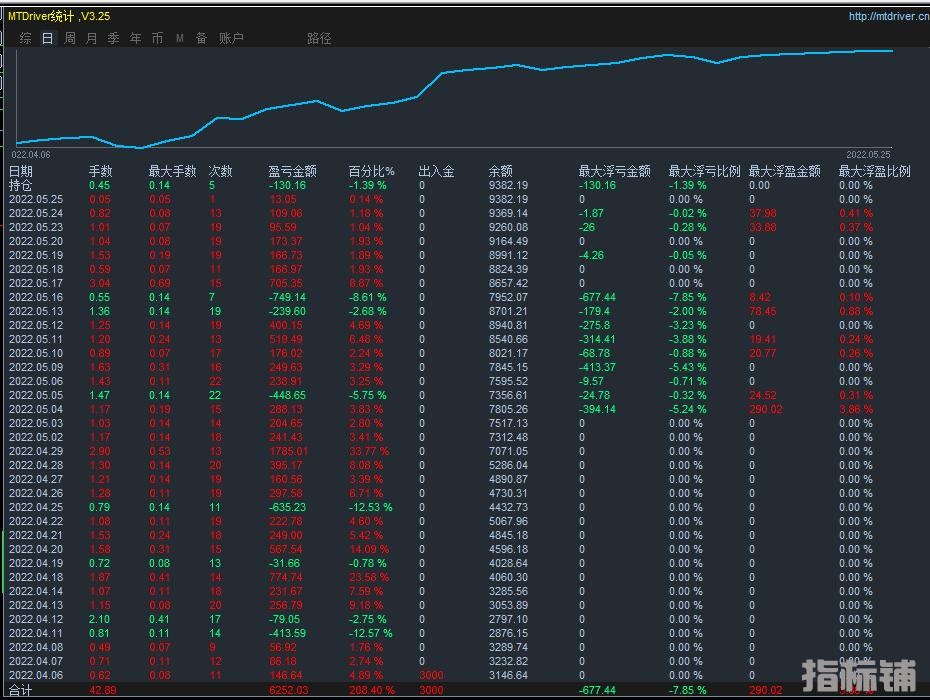Switch to the 综 summary tab

pyautogui.click(x=26, y=39)
